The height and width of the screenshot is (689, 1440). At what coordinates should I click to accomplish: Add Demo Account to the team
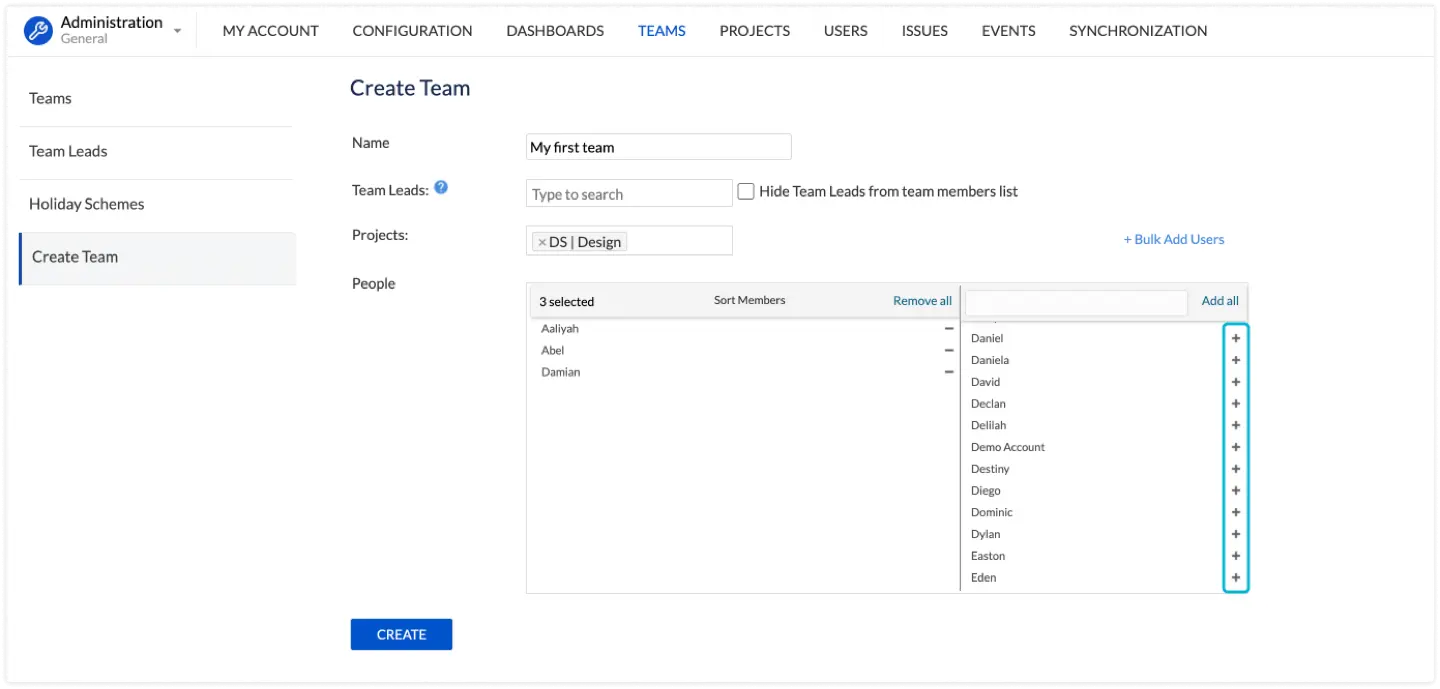click(x=1236, y=447)
